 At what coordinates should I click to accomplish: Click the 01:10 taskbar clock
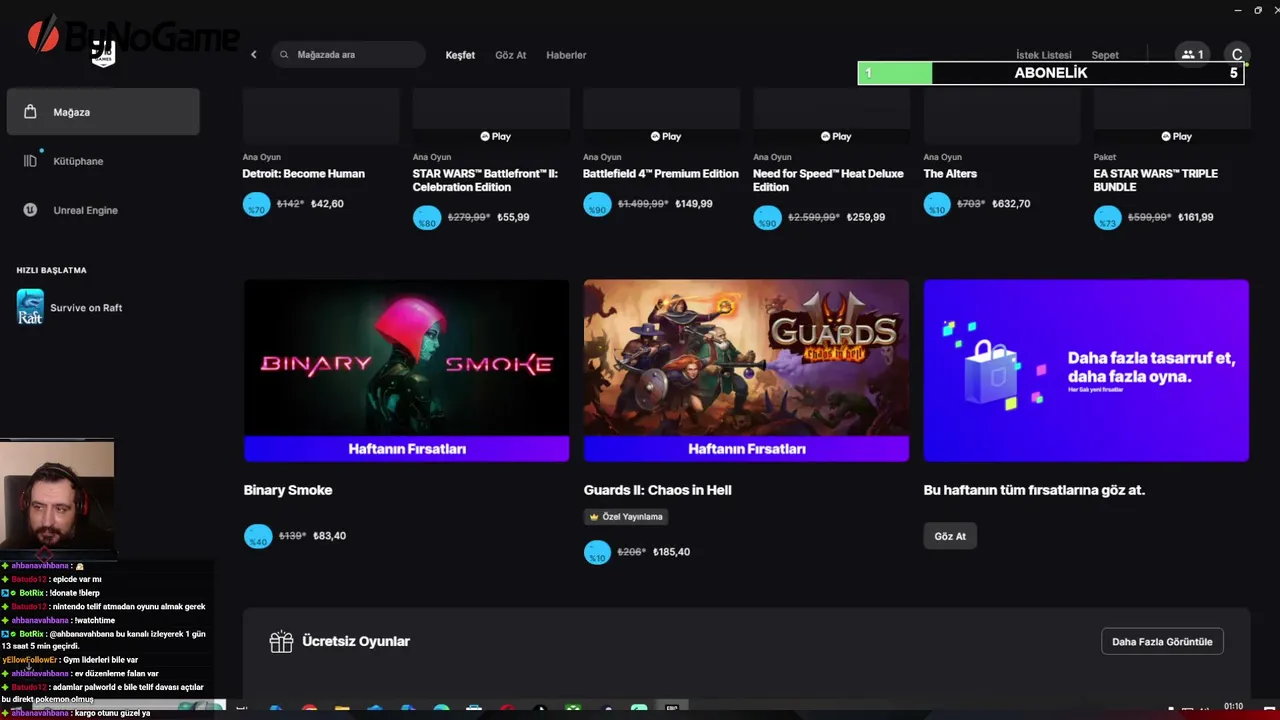(x=1233, y=707)
